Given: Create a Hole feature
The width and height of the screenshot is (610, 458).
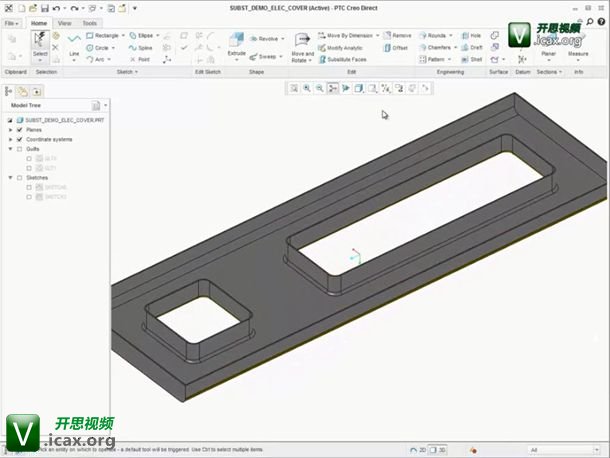Looking at the screenshot, I should [x=471, y=35].
